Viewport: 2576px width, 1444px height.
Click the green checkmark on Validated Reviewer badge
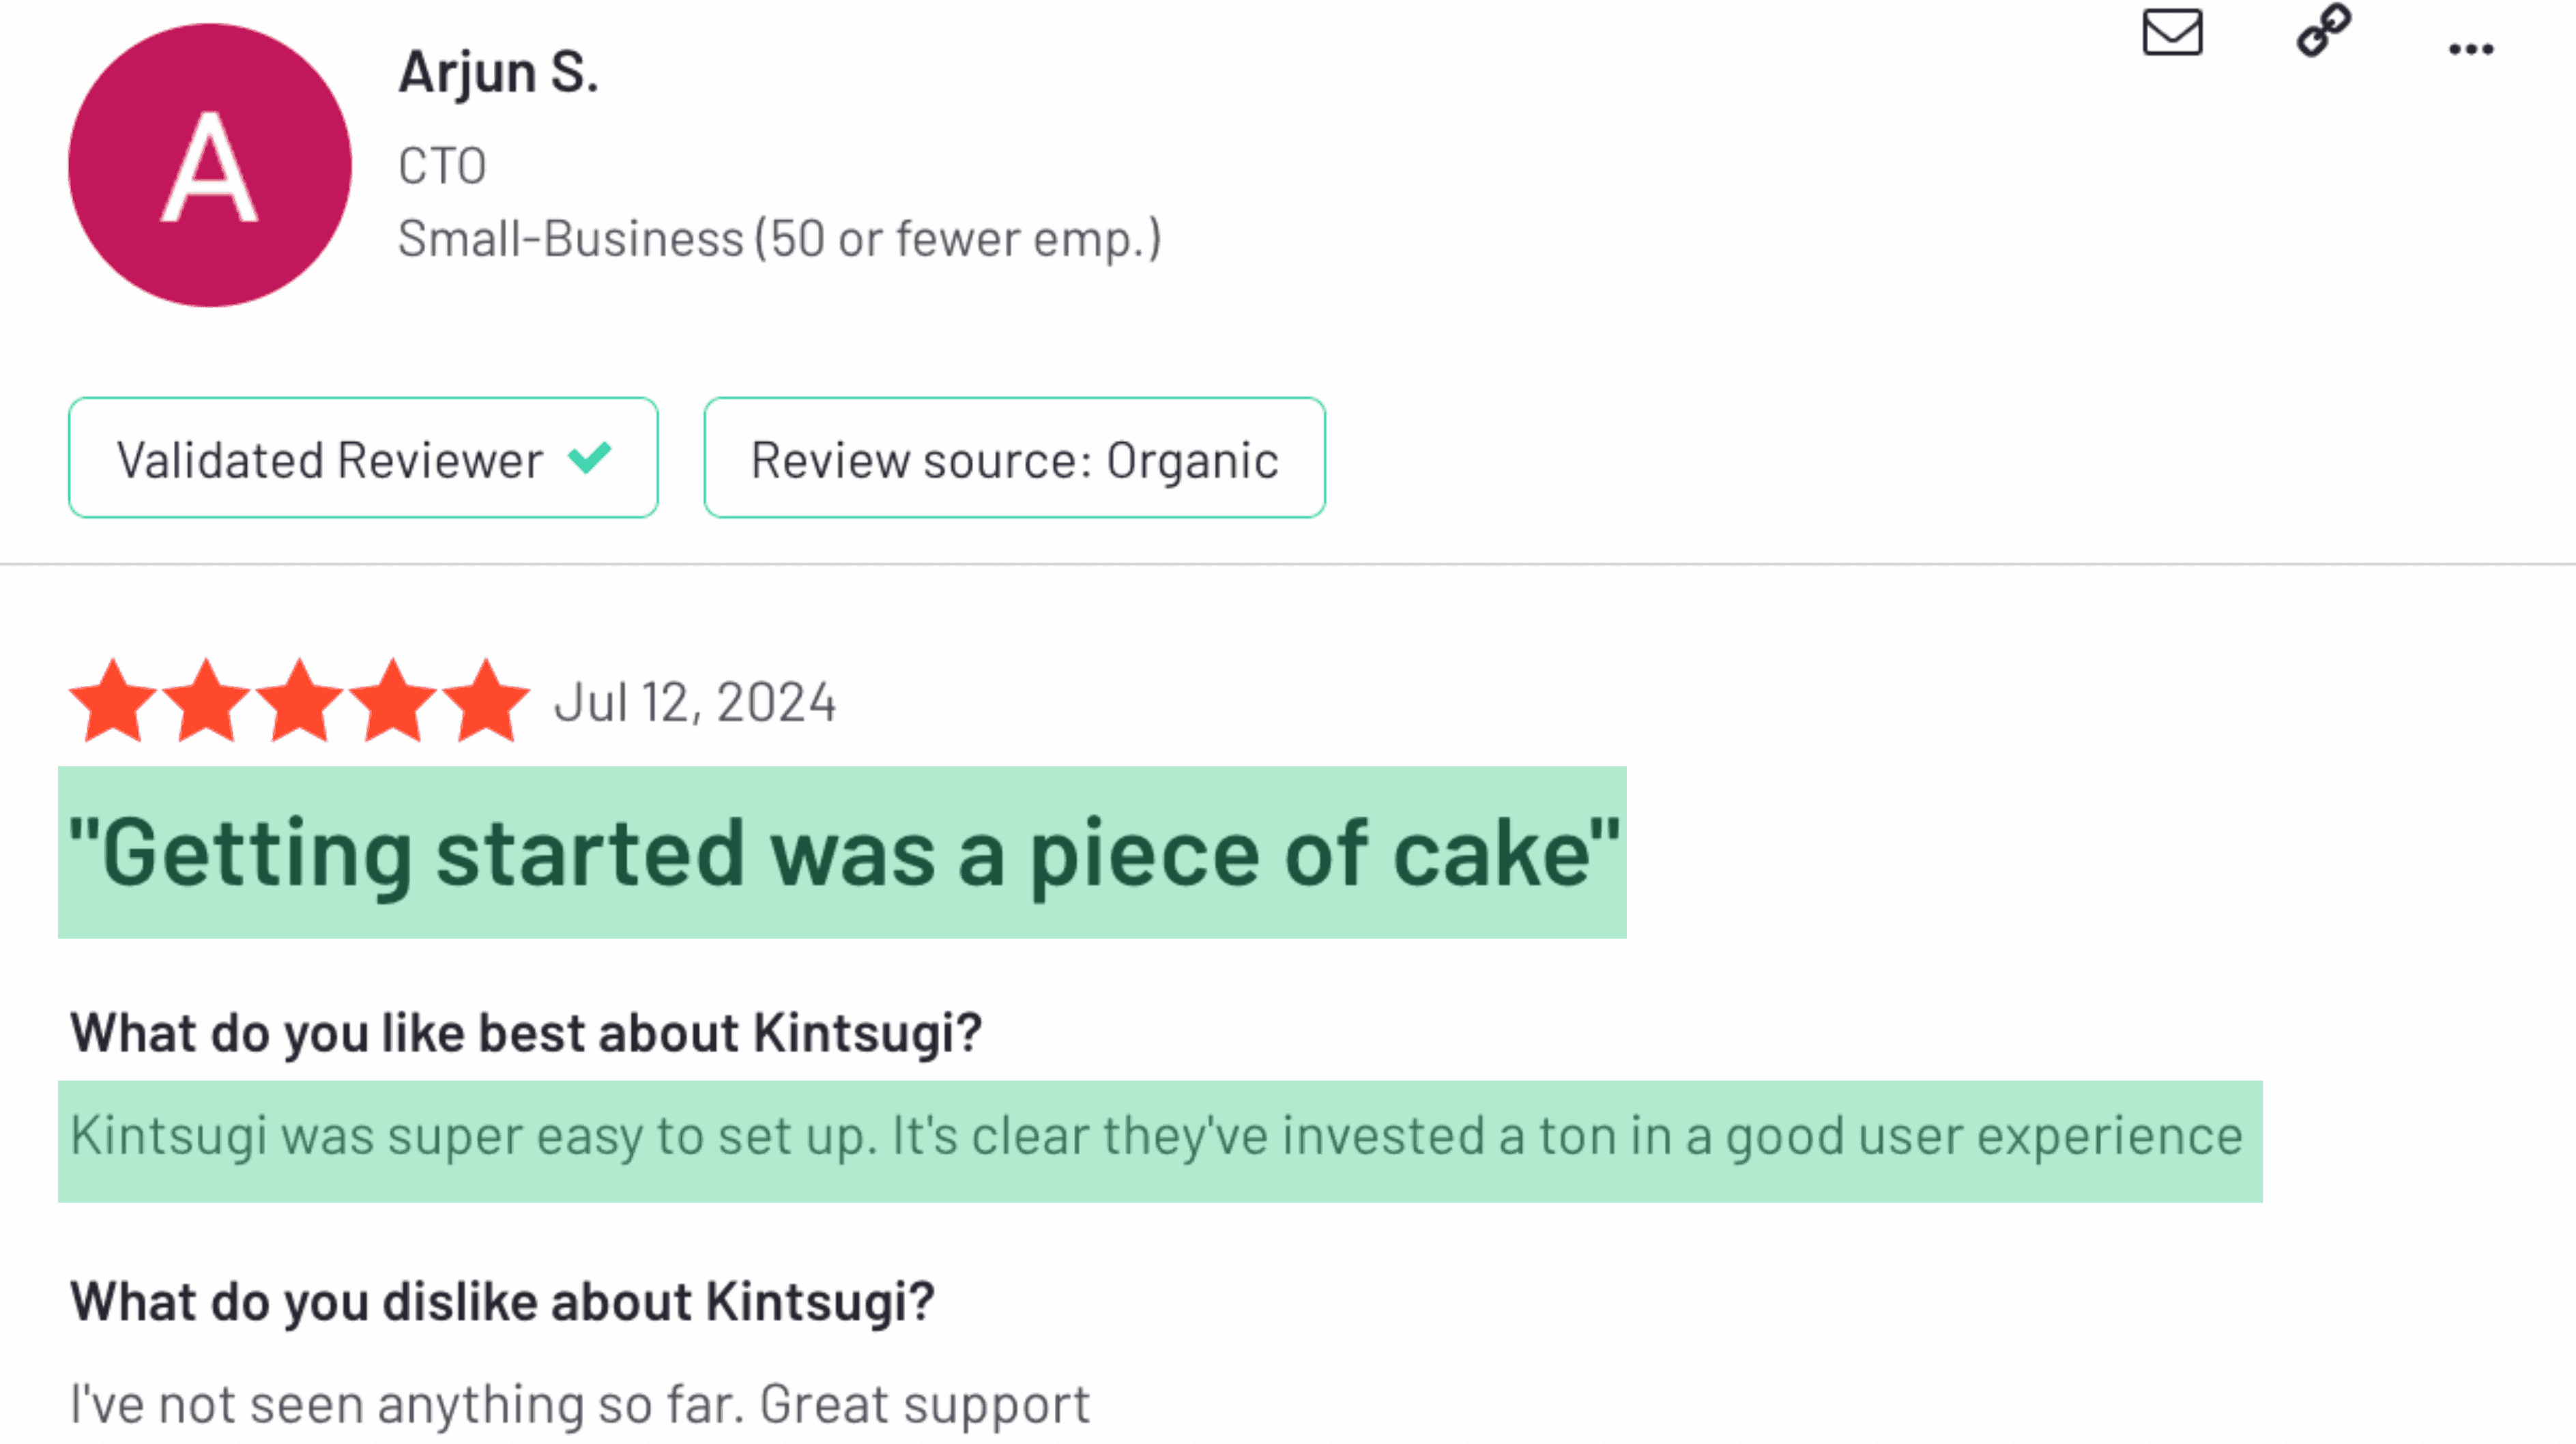click(x=590, y=458)
